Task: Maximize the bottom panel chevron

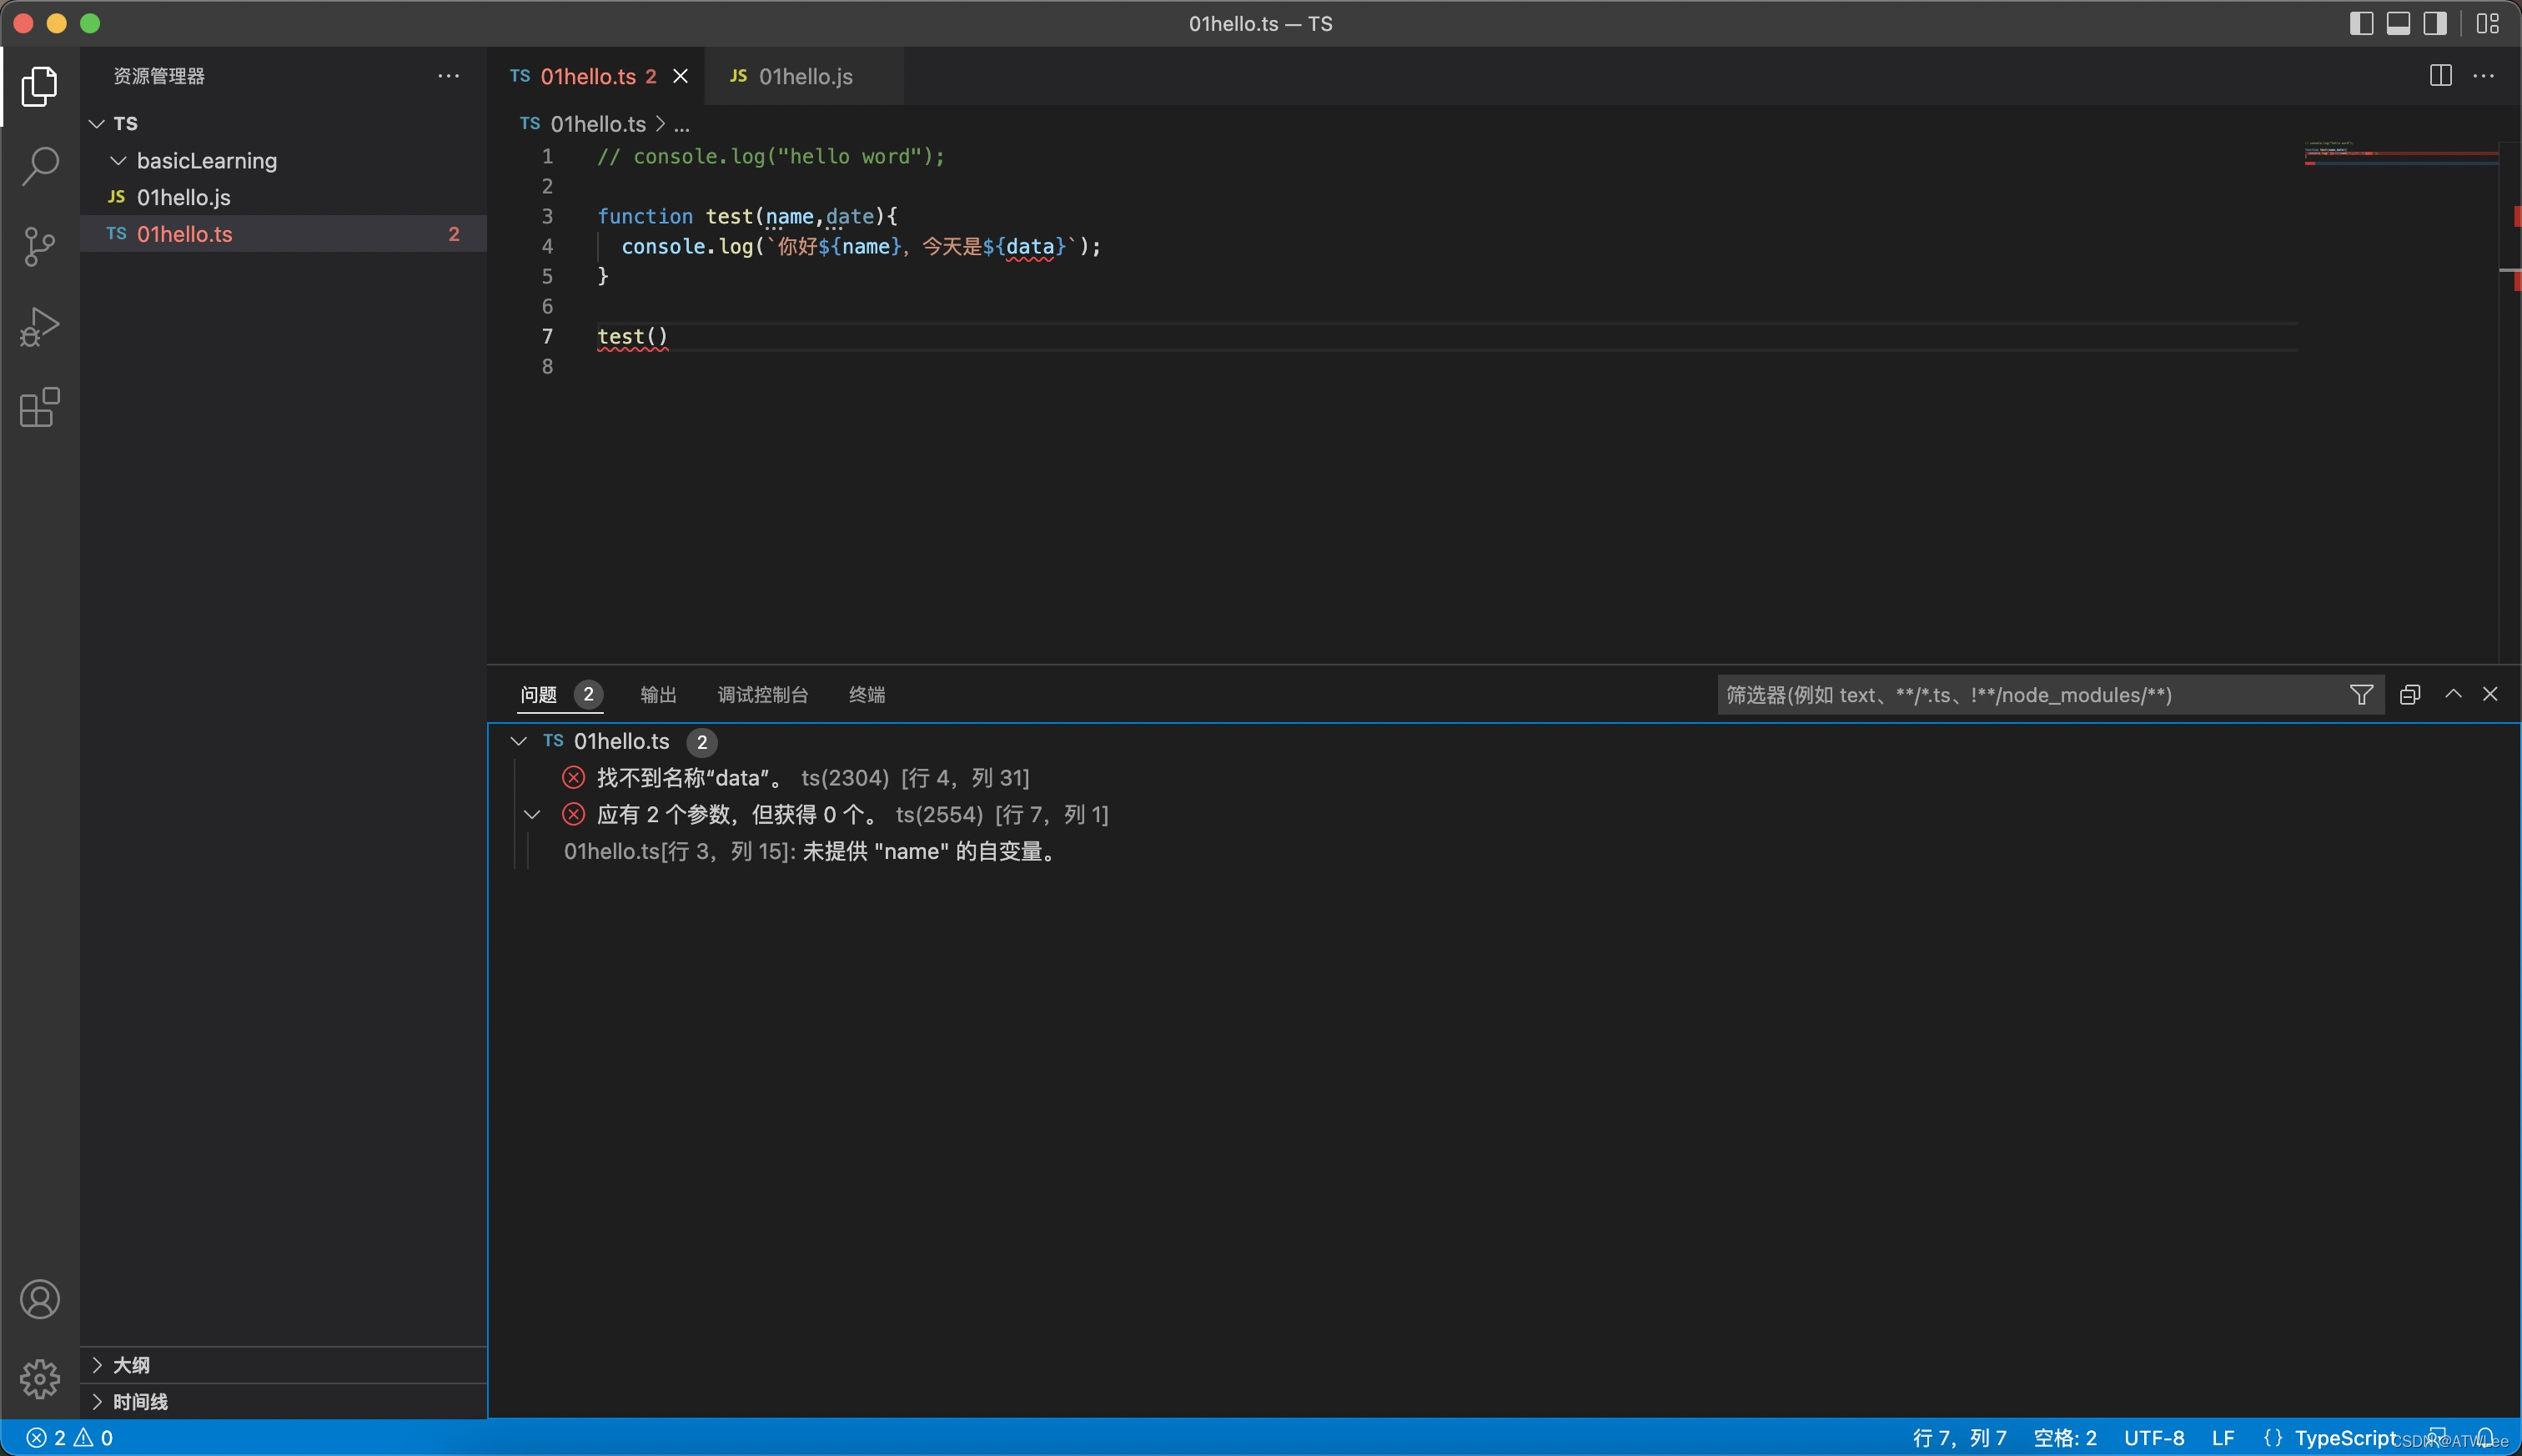Action: (2453, 694)
